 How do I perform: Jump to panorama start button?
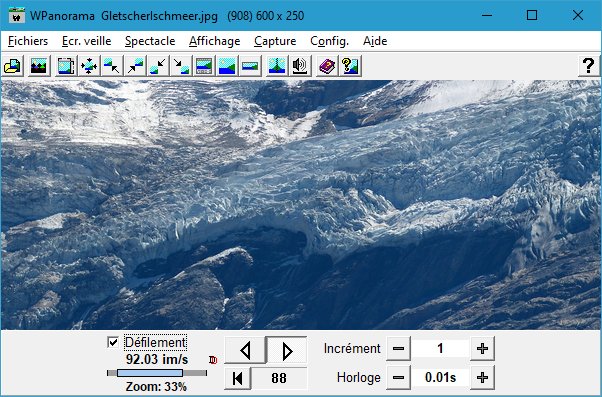click(238, 378)
